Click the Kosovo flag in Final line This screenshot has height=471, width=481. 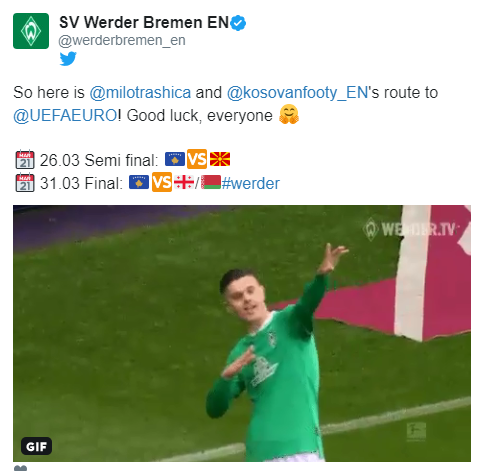139,182
